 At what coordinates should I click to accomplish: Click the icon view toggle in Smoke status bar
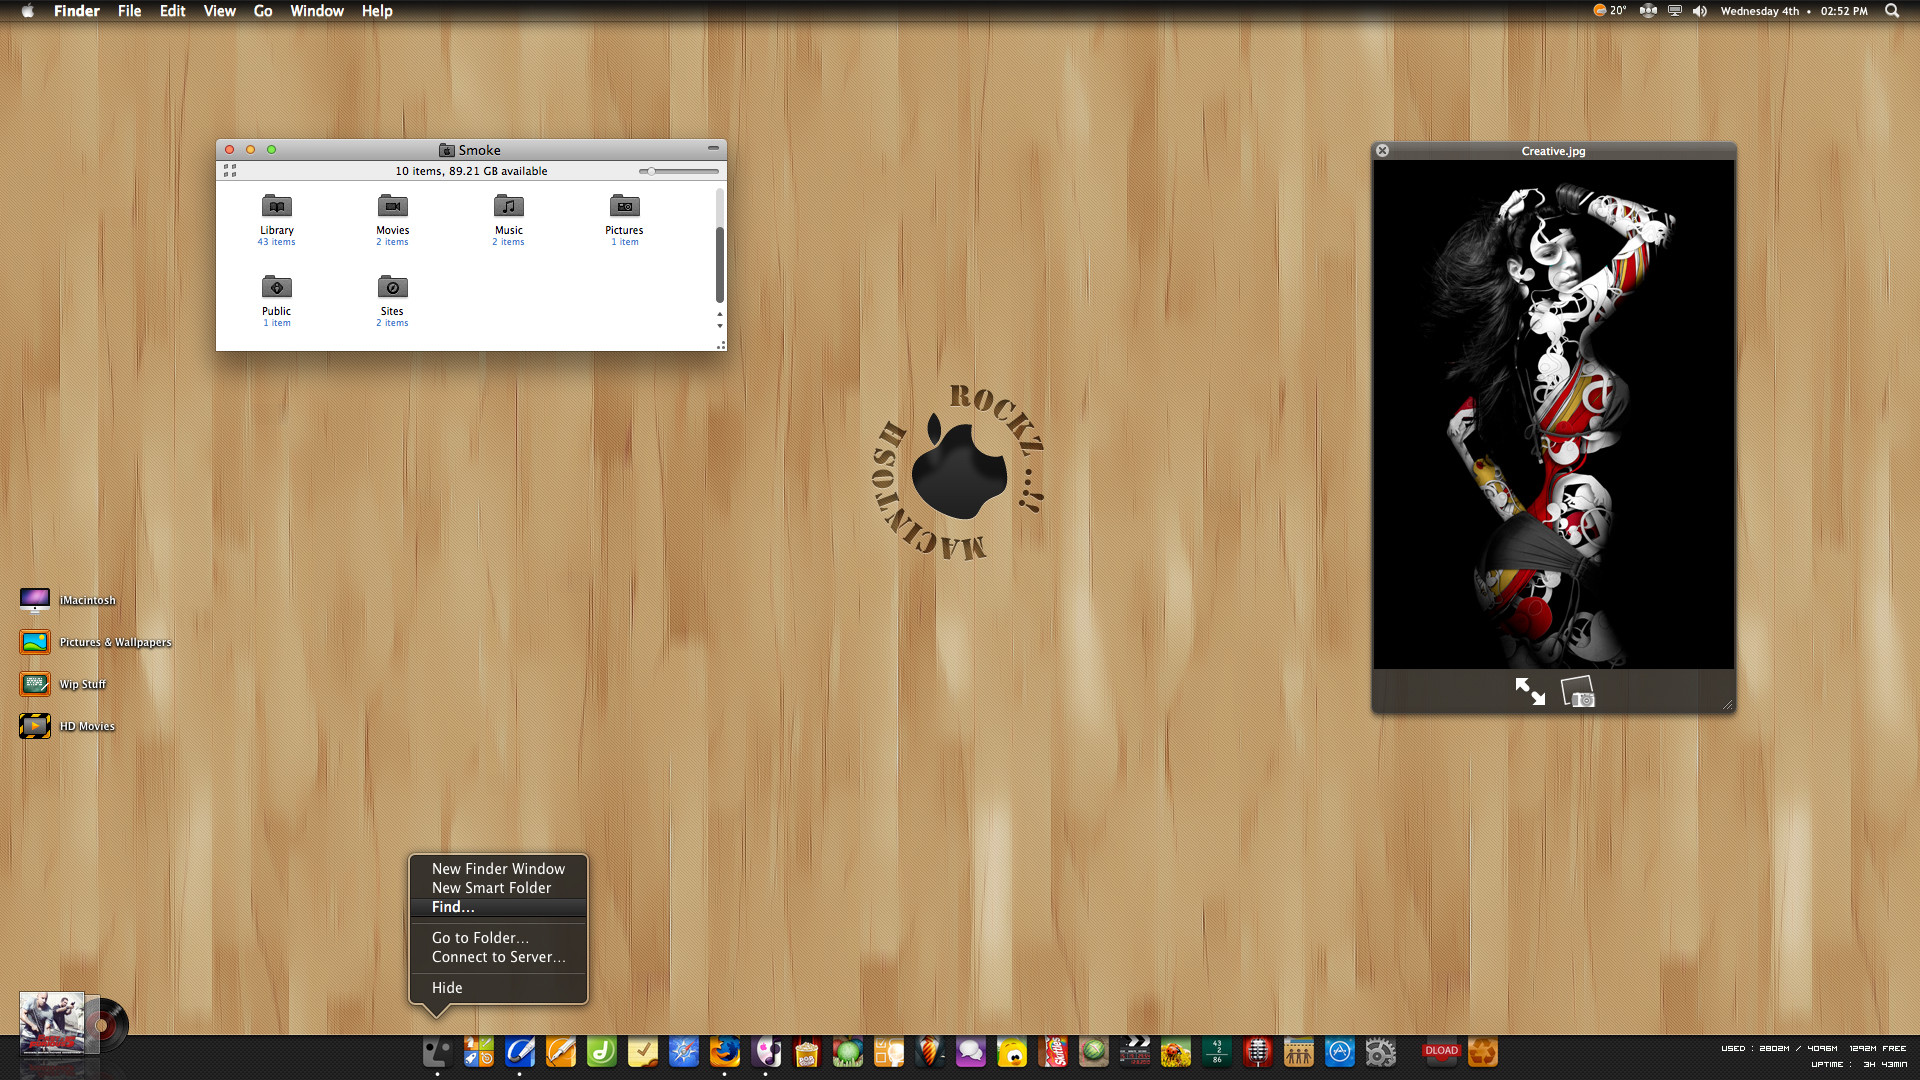[x=230, y=171]
